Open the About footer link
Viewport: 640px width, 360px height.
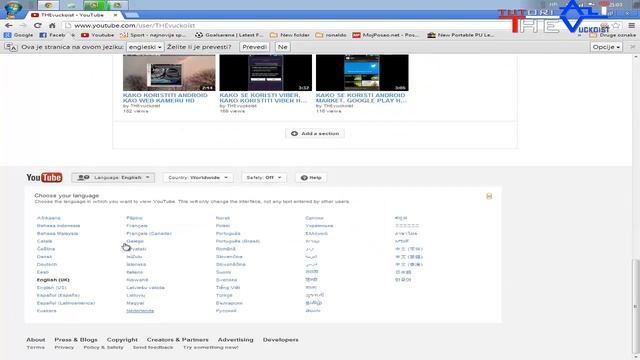click(36, 340)
